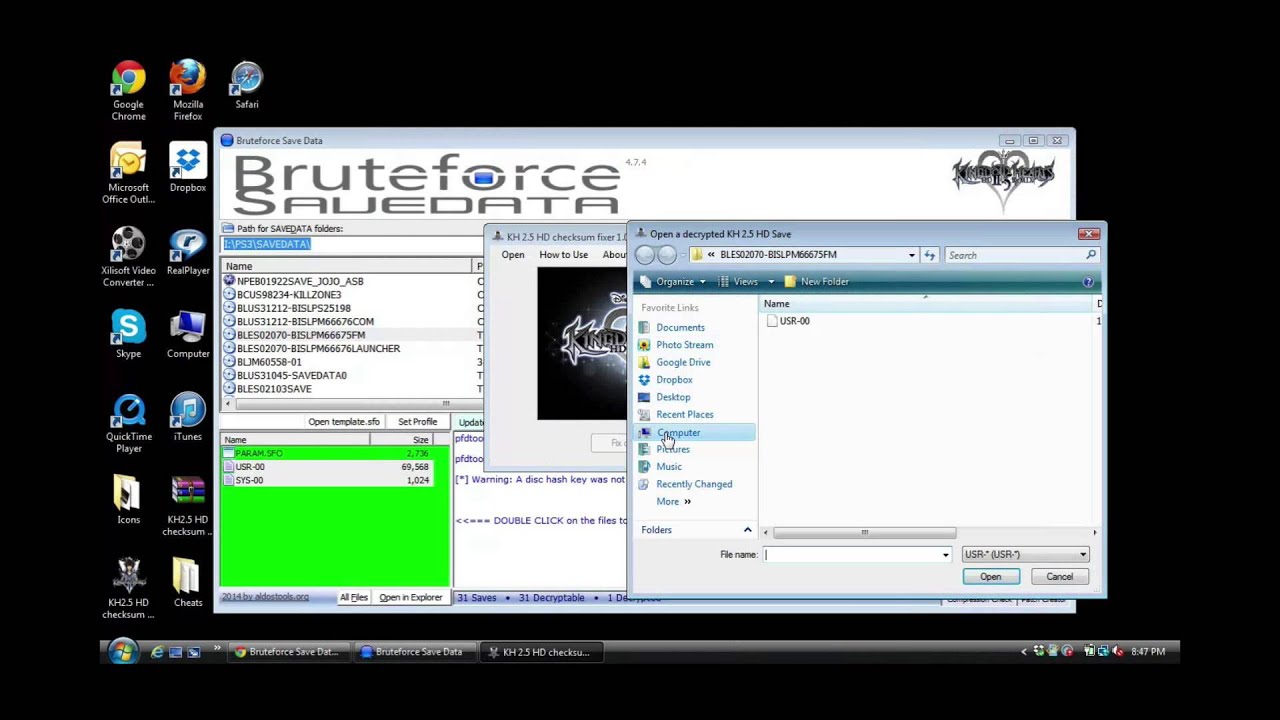The image size is (1280, 720).
Task: Select the USR-00 file in dialog list
Action: [x=788, y=321]
